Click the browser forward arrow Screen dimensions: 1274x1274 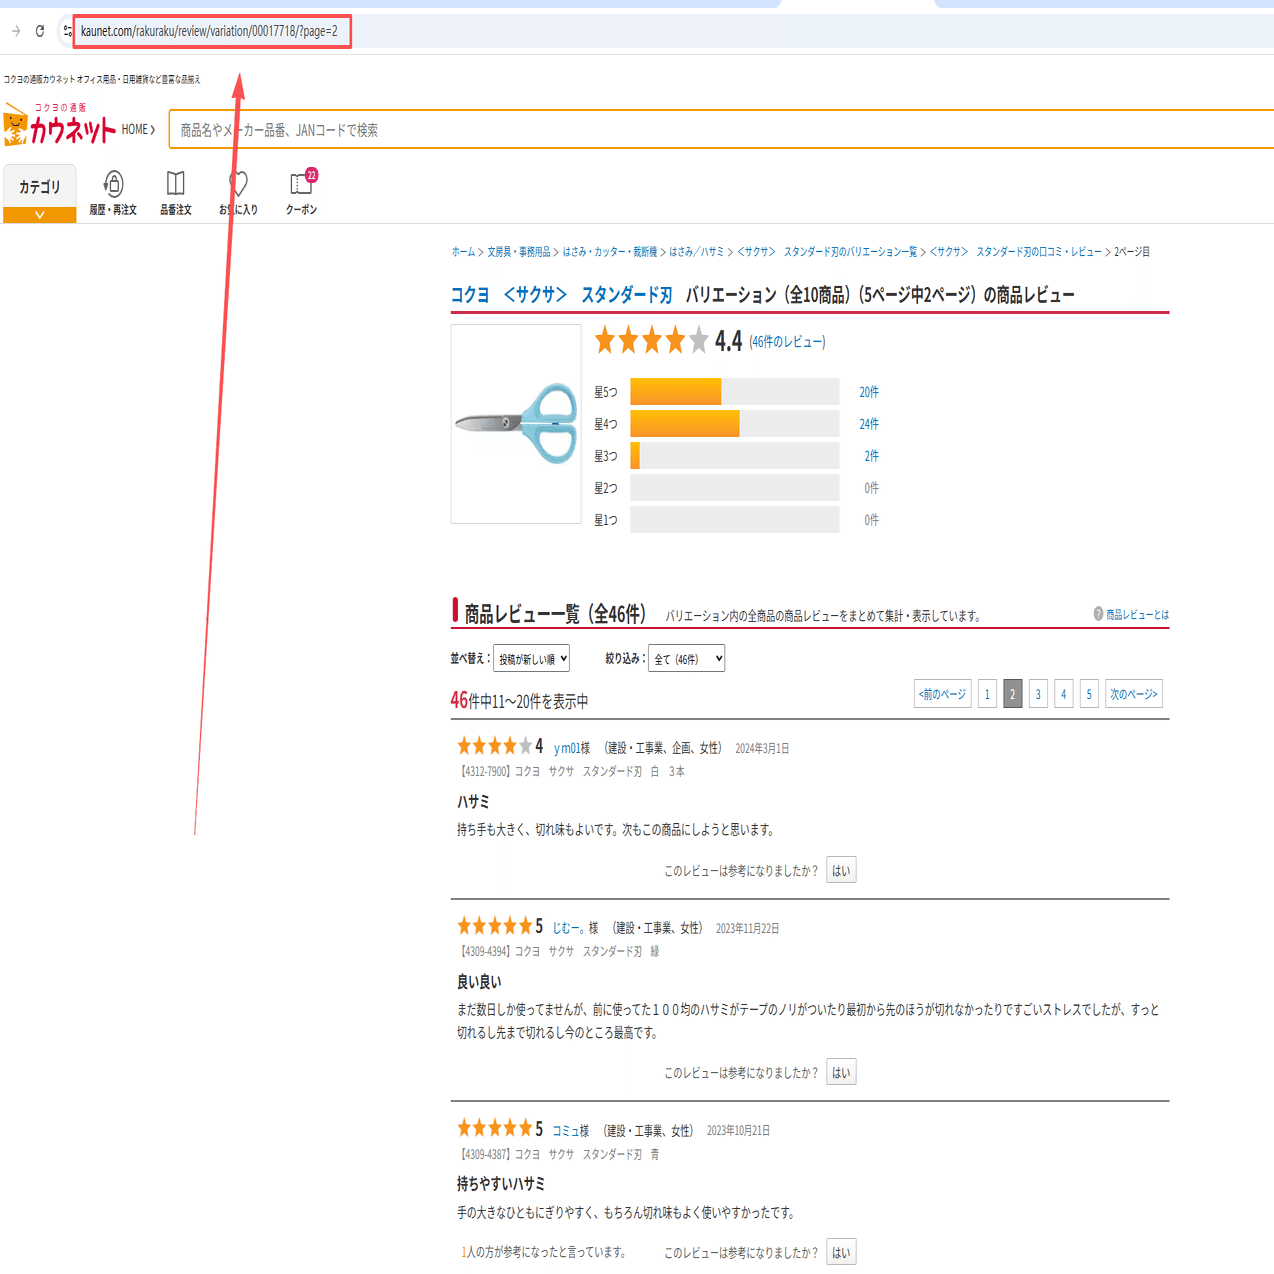tap(16, 31)
